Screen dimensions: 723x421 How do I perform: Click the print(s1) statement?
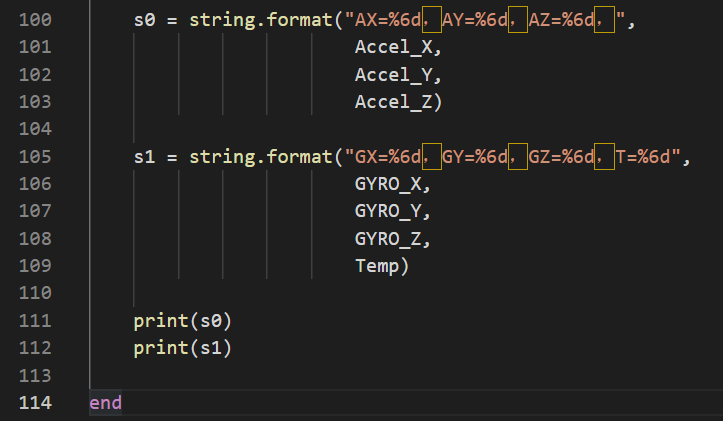click(x=183, y=348)
